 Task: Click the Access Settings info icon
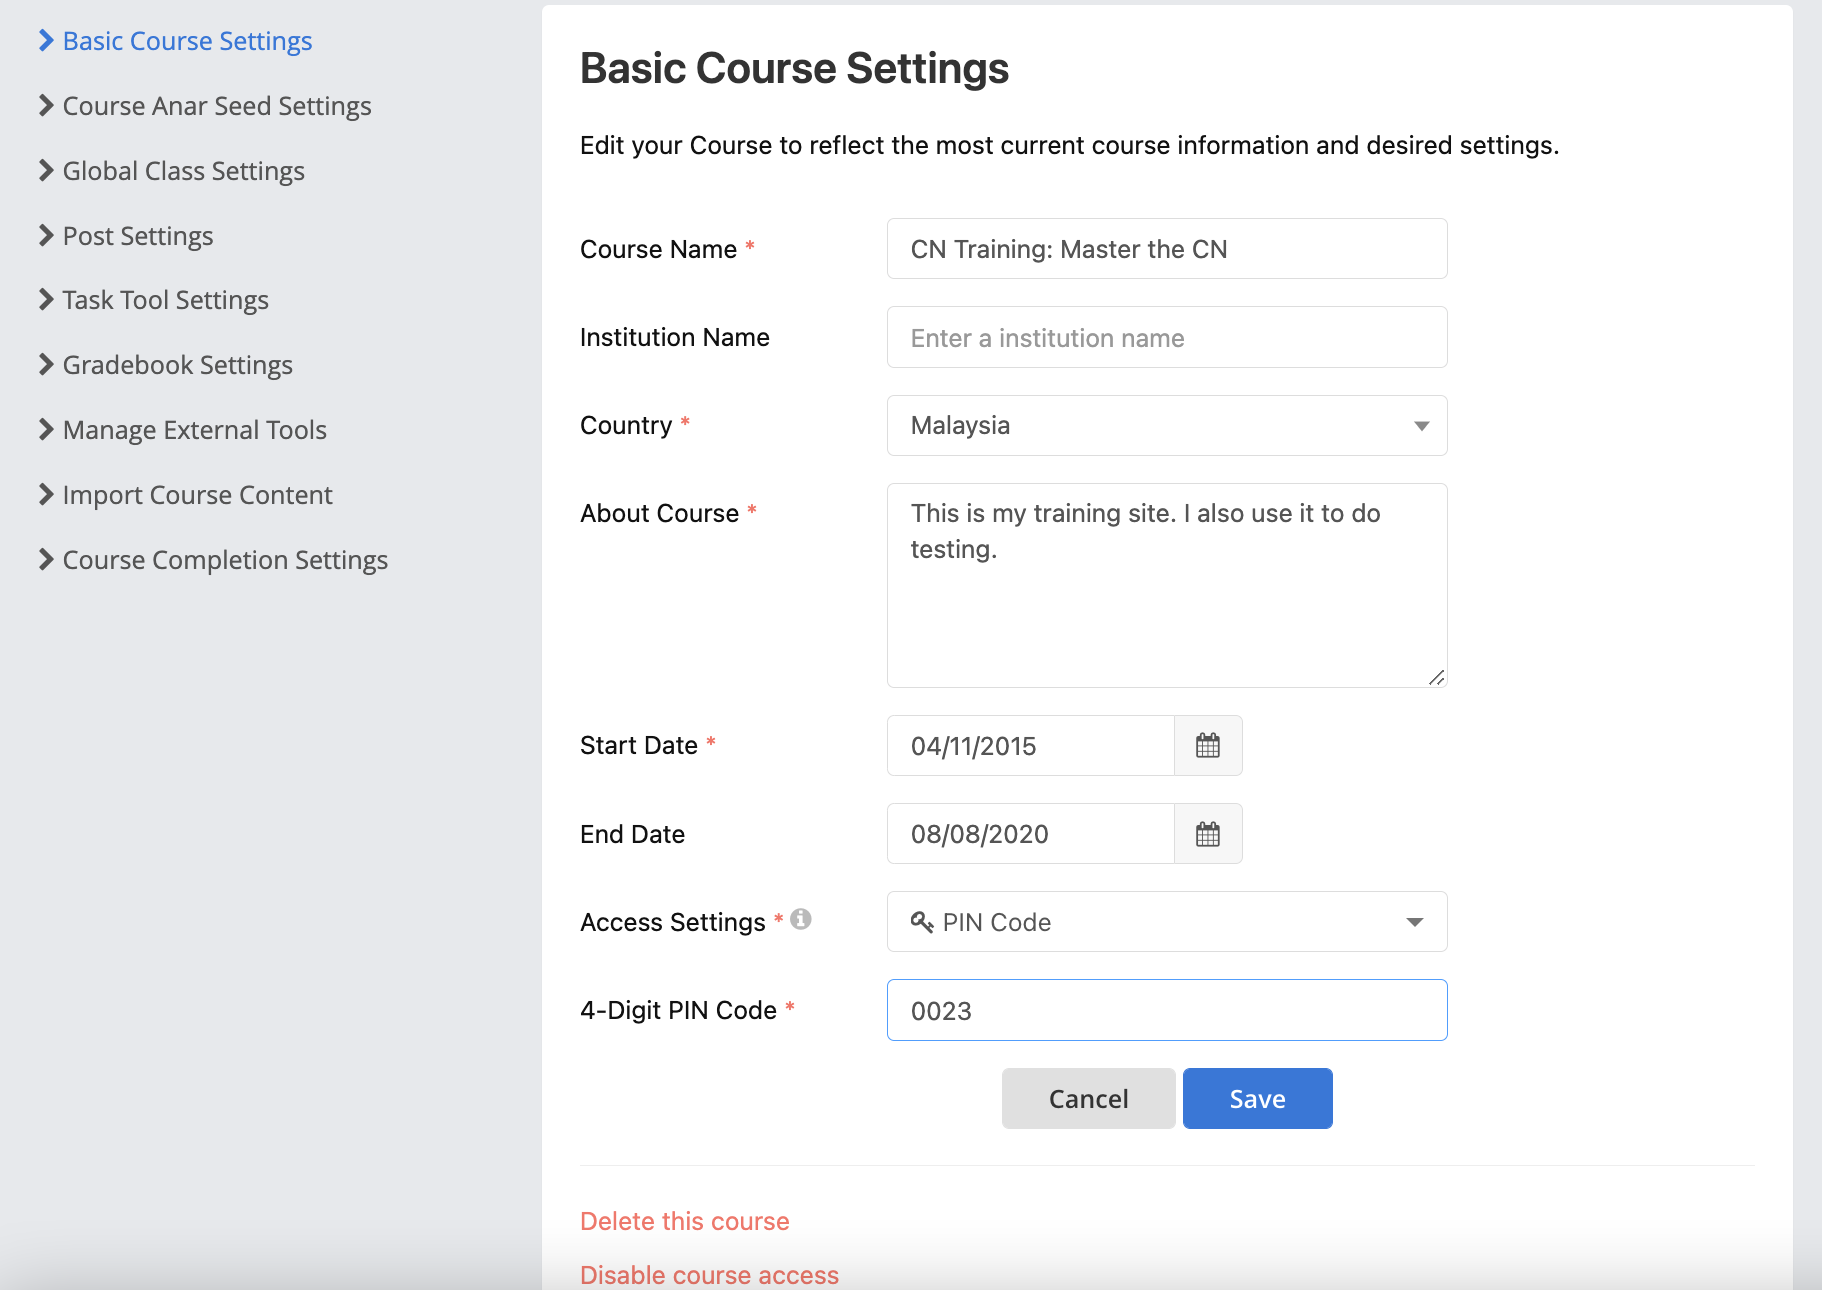coord(801,919)
